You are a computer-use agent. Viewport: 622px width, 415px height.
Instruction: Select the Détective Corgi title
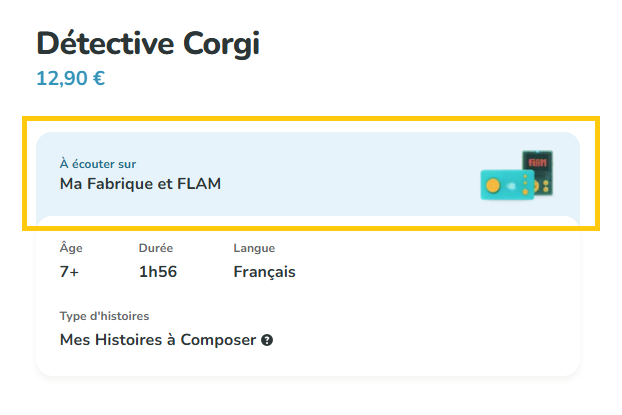click(x=148, y=44)
